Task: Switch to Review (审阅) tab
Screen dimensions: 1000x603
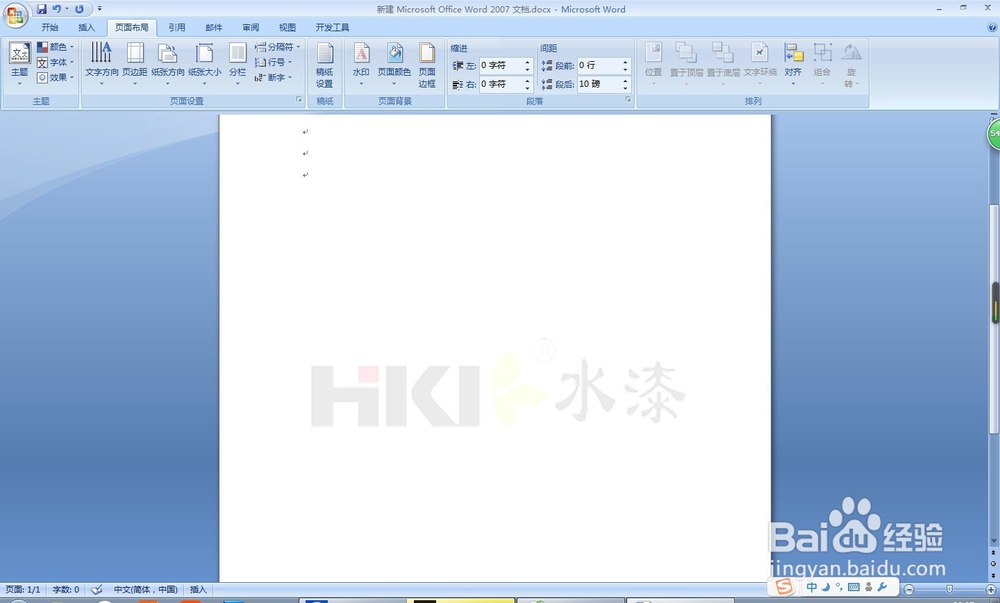Action: click(251, 27)
